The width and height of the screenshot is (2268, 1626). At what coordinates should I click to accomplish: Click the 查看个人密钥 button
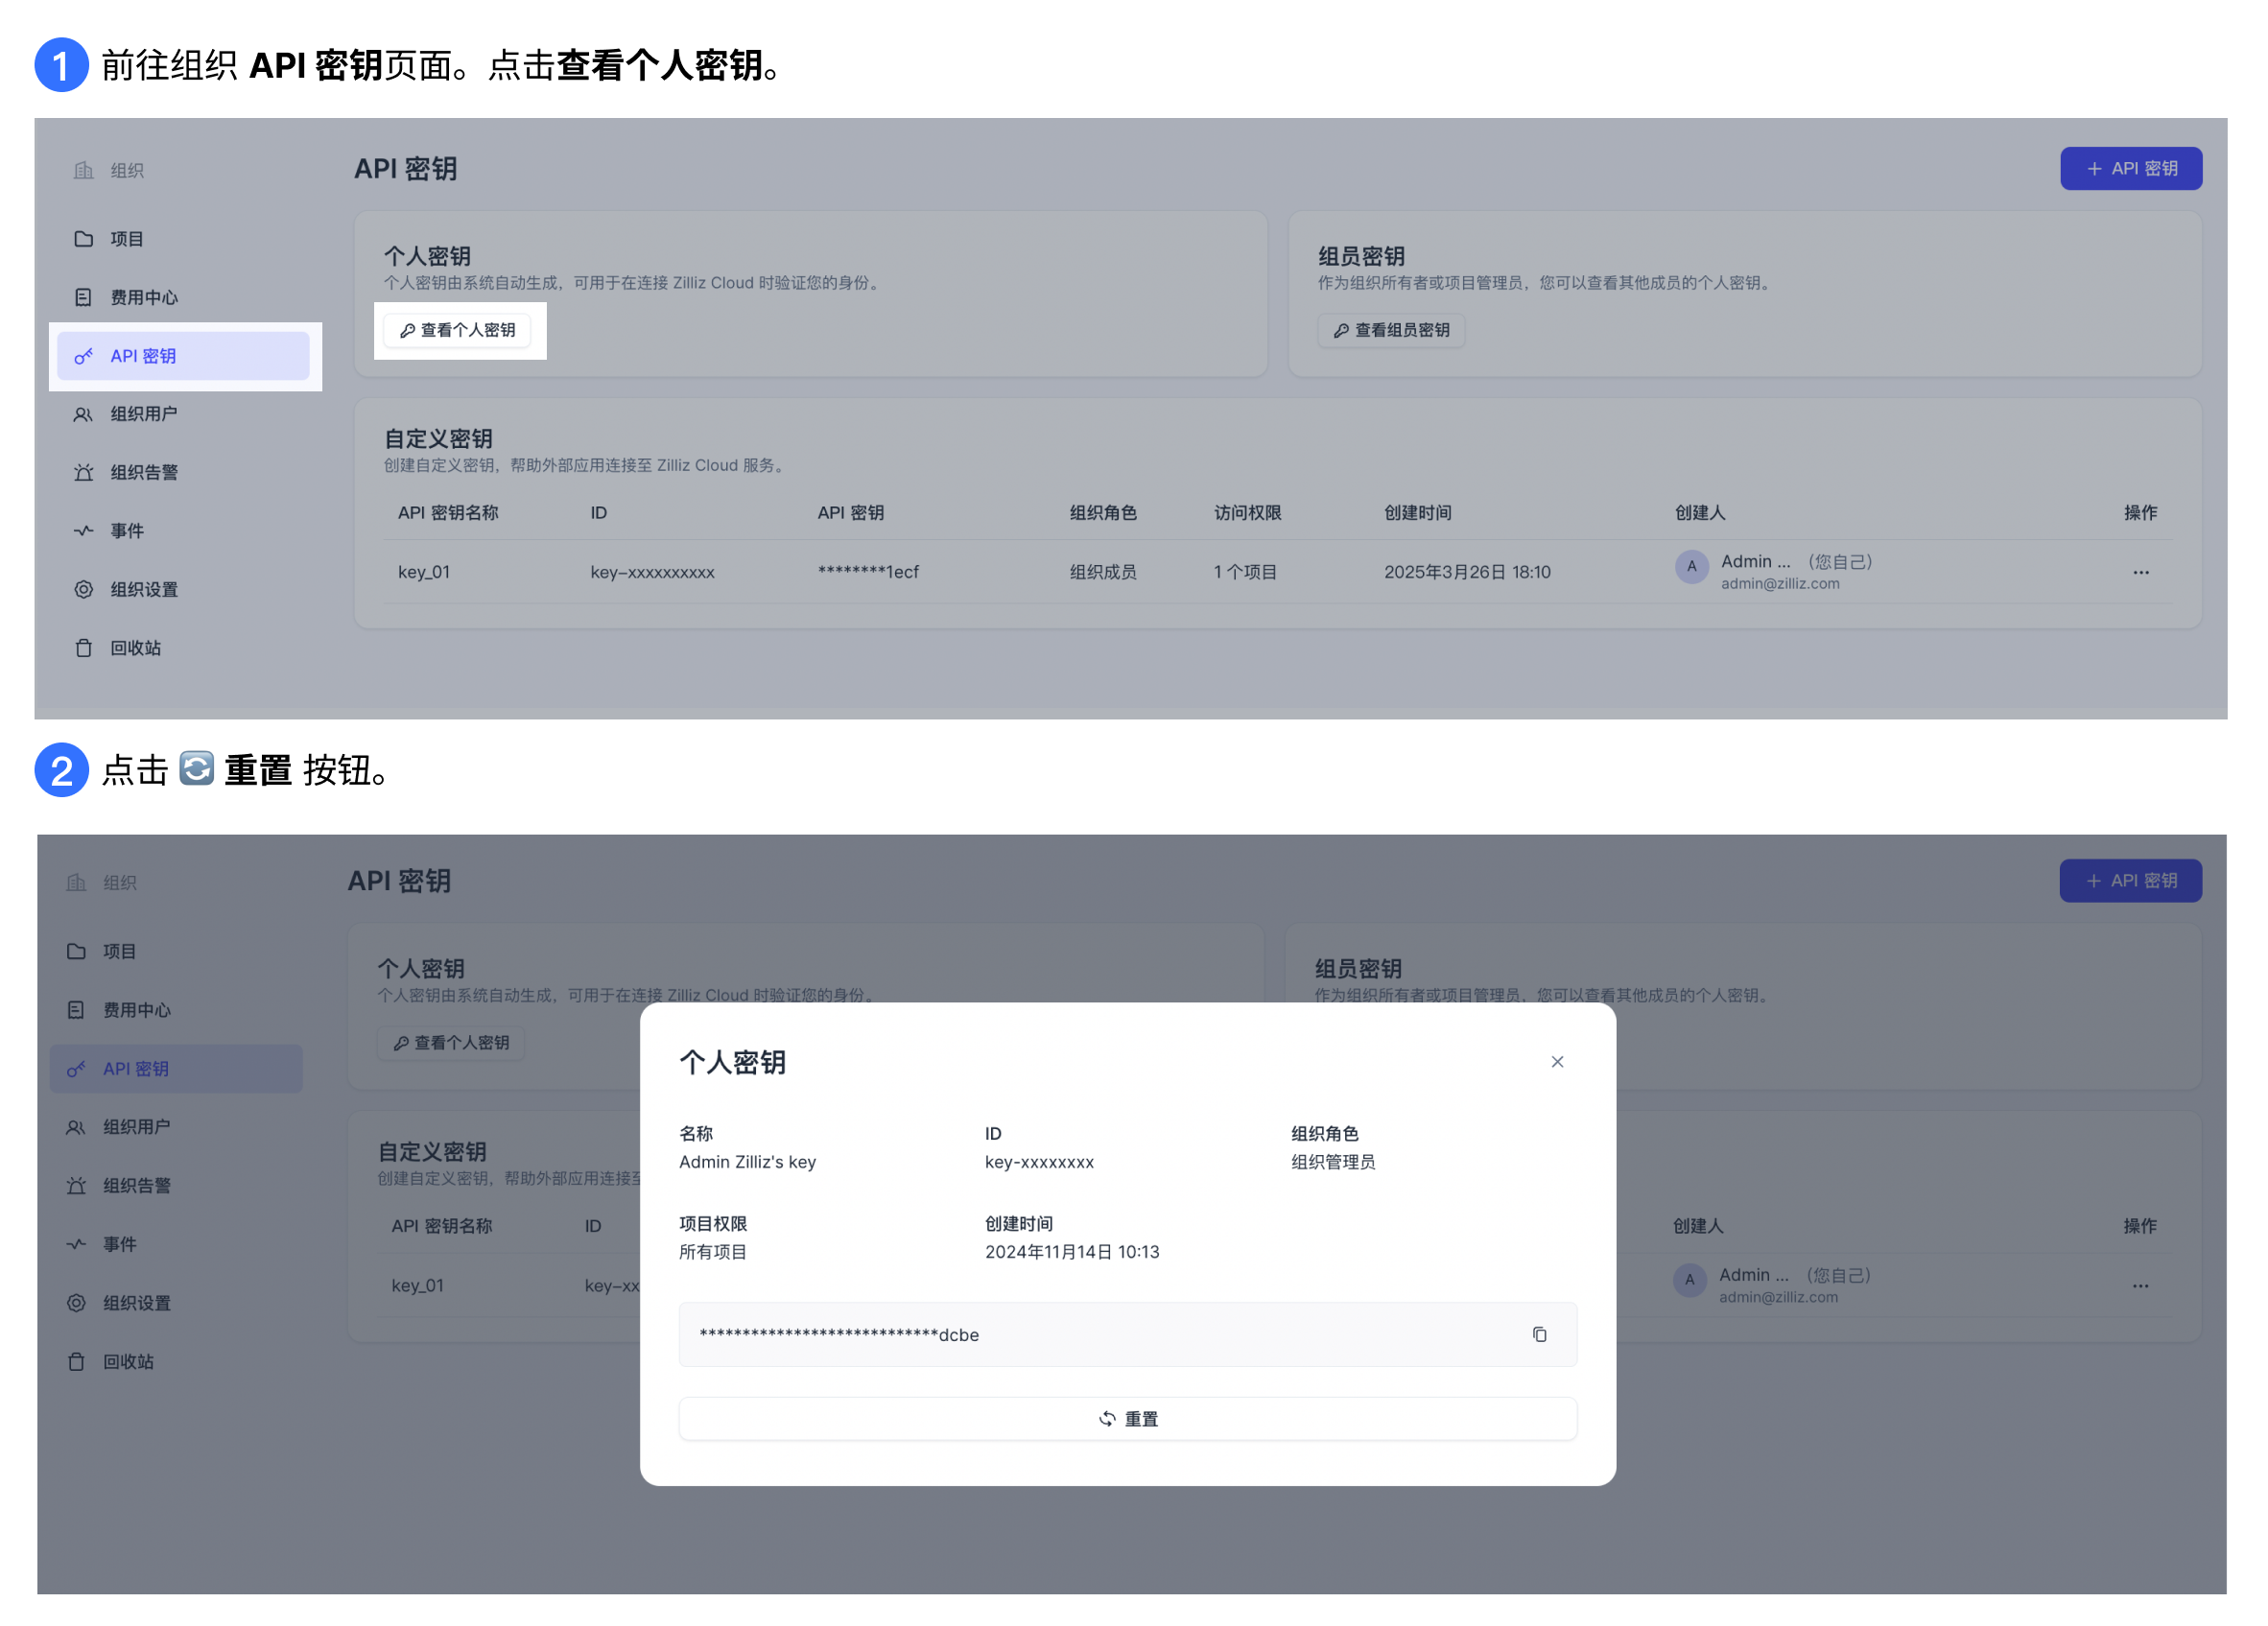point(458,330)
